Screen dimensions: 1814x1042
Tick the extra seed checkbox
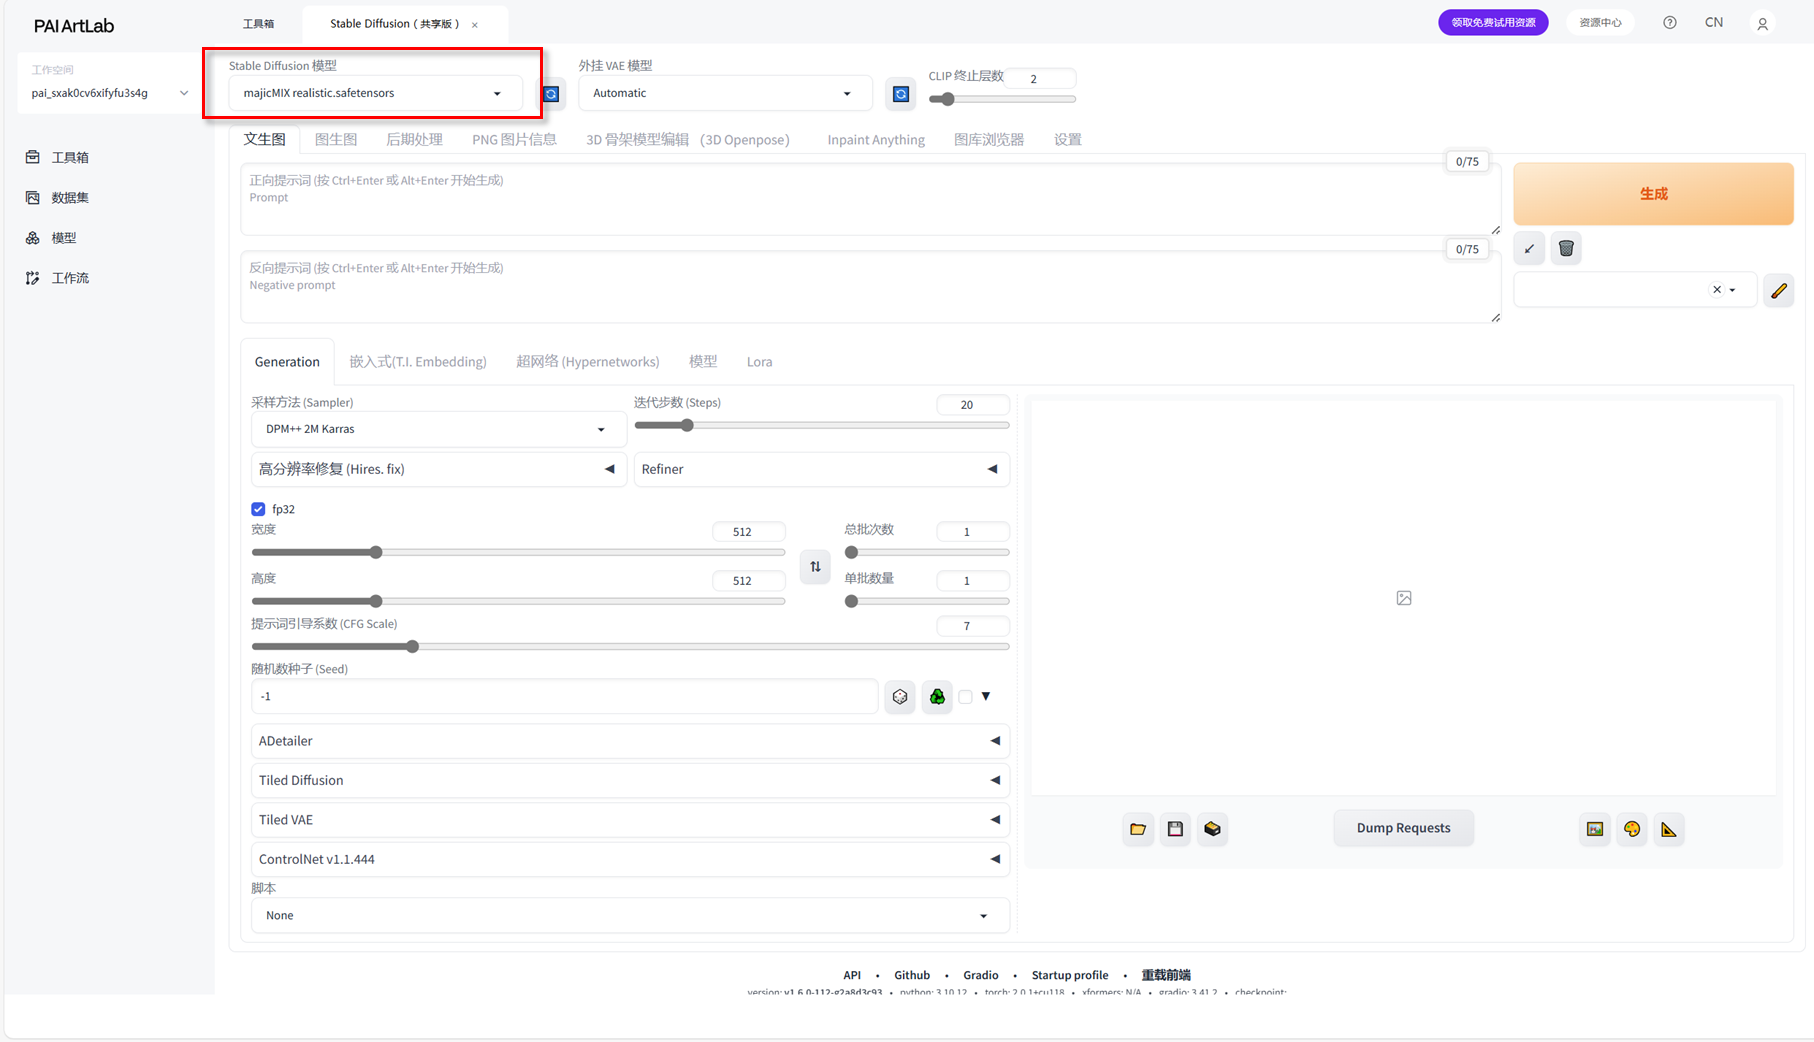(x=965, y=697)
